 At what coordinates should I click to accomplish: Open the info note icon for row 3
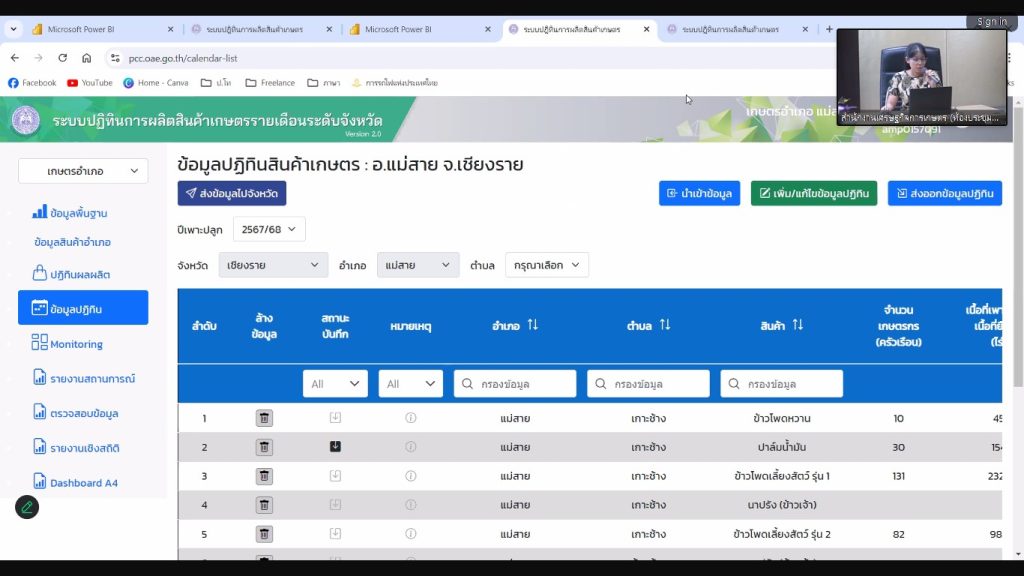(411, 476)
